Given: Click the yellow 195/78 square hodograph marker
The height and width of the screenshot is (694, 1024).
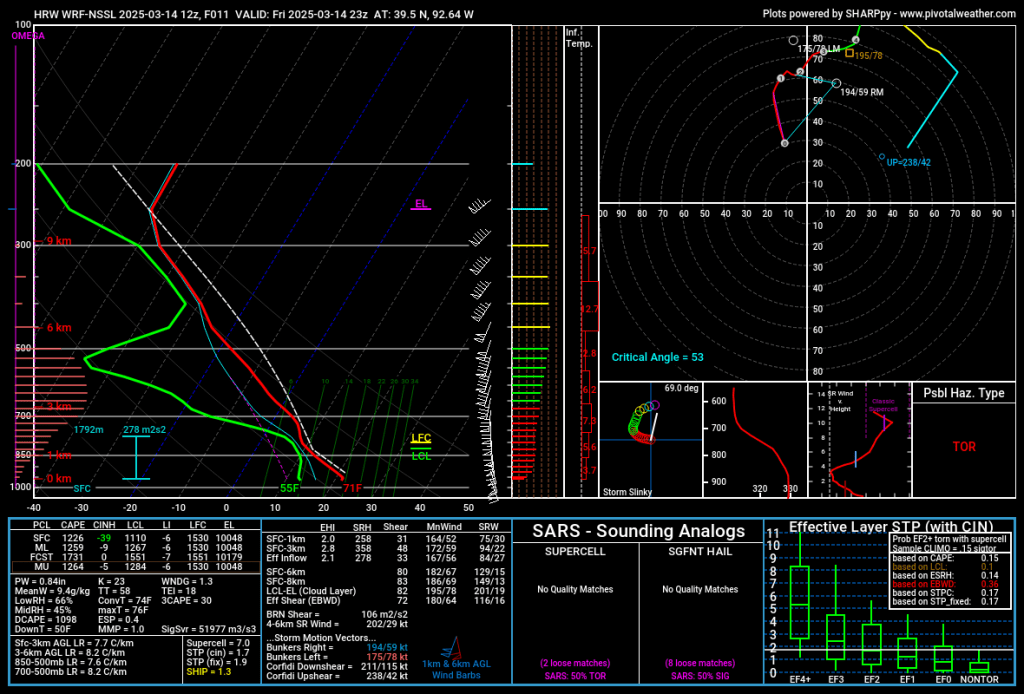Looking at the screenshot, I should 849,53.
